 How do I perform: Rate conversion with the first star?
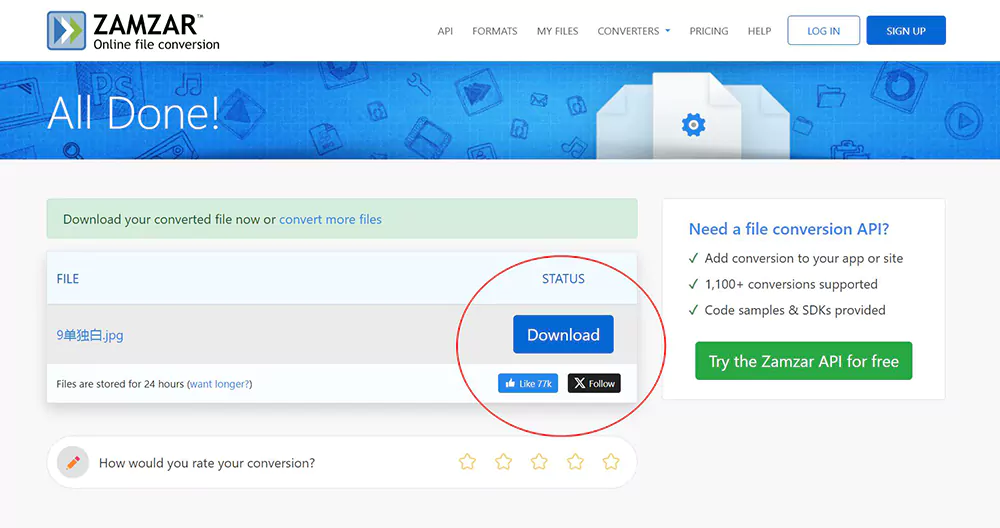pyautogui.click(x=467, y=462)
